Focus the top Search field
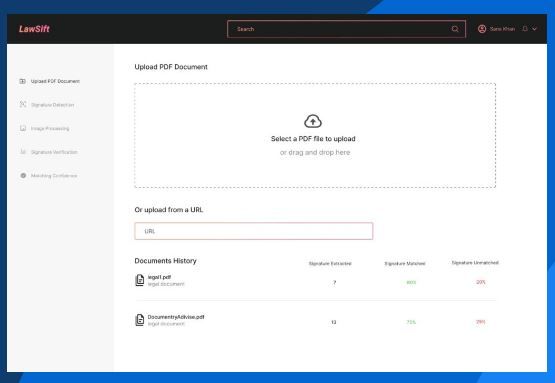Screen dimensions: 555x383 pos(346,29)
